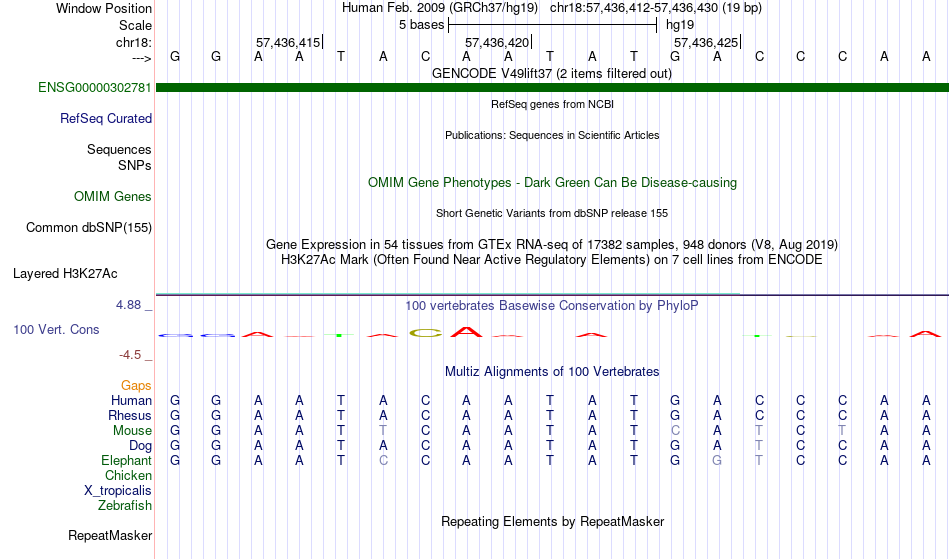Image resolution: width=950 pixels, height=559 pixels.
Task: Select the X_tropicalis alignment row label
Action: click(x=118, y=491)
